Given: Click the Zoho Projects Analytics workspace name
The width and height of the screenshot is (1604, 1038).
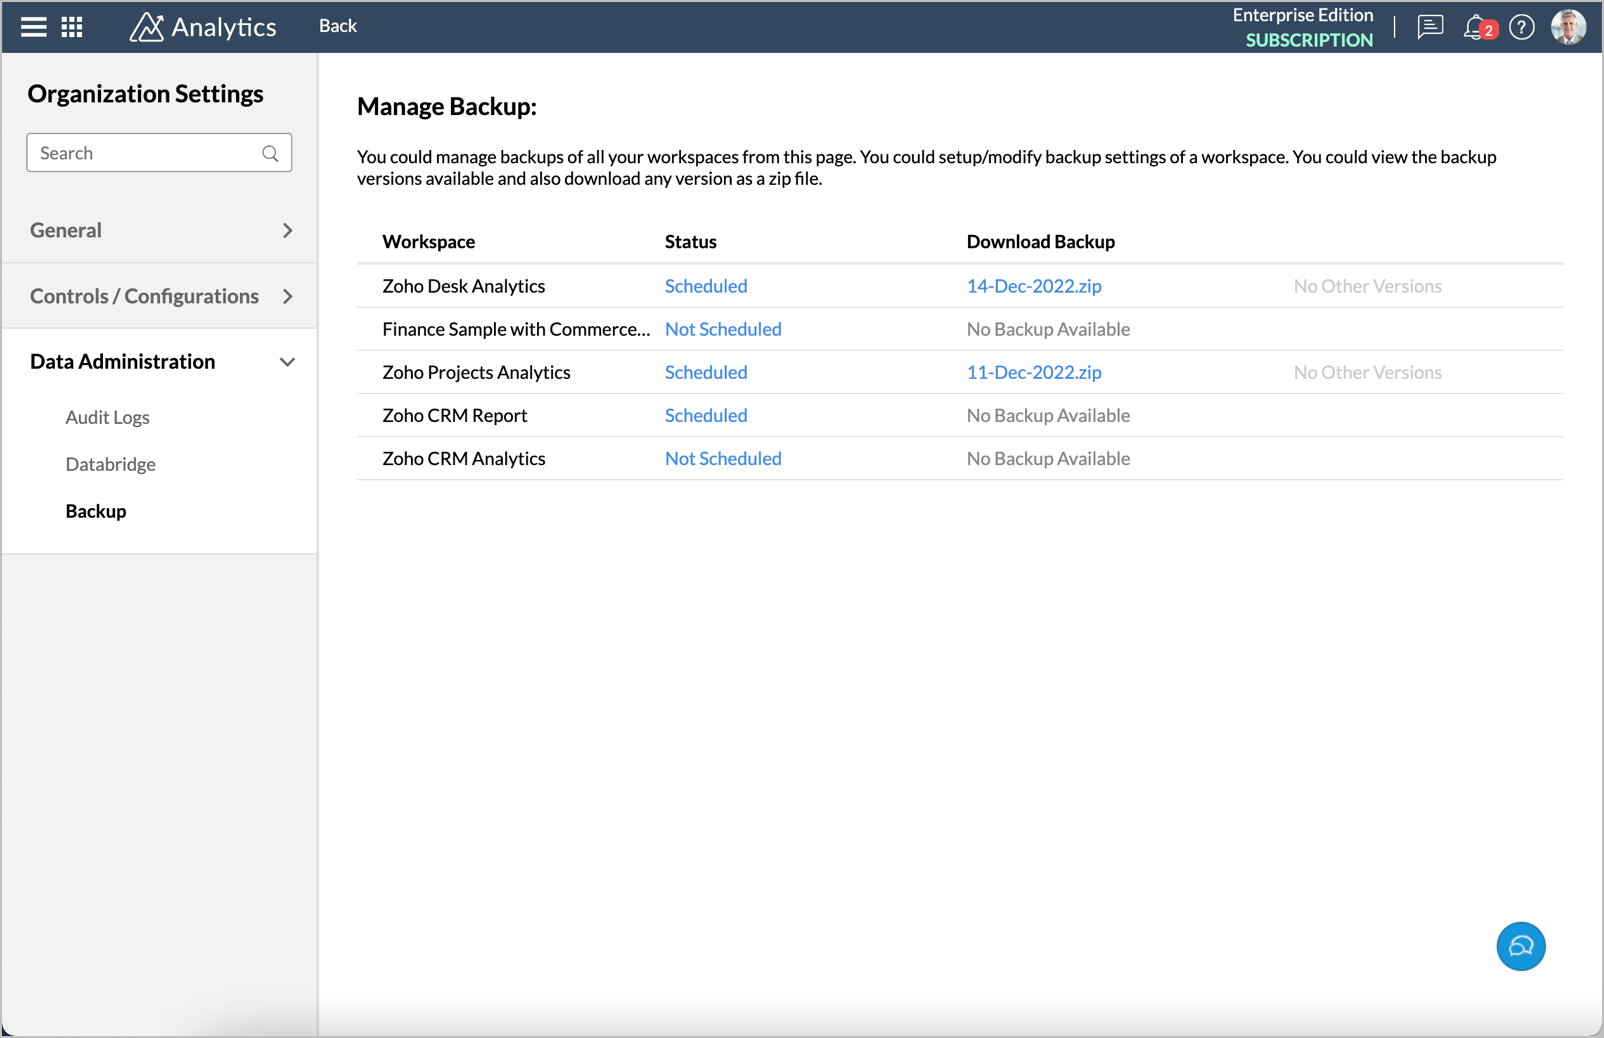Looking at the screenshot, I should (476, 372).
